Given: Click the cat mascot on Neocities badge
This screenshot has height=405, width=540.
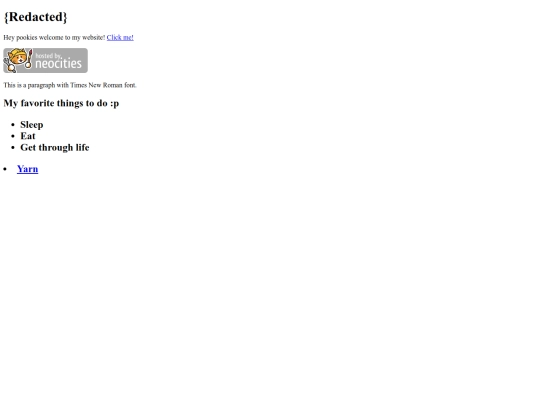Looking at the screenshot, I should [x=17, y=59].
